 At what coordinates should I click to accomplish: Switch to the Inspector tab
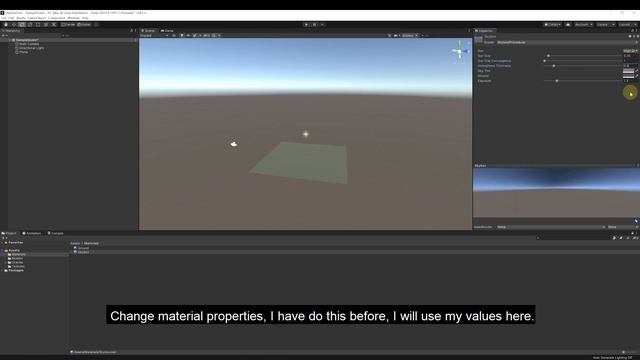coord(484,31)
